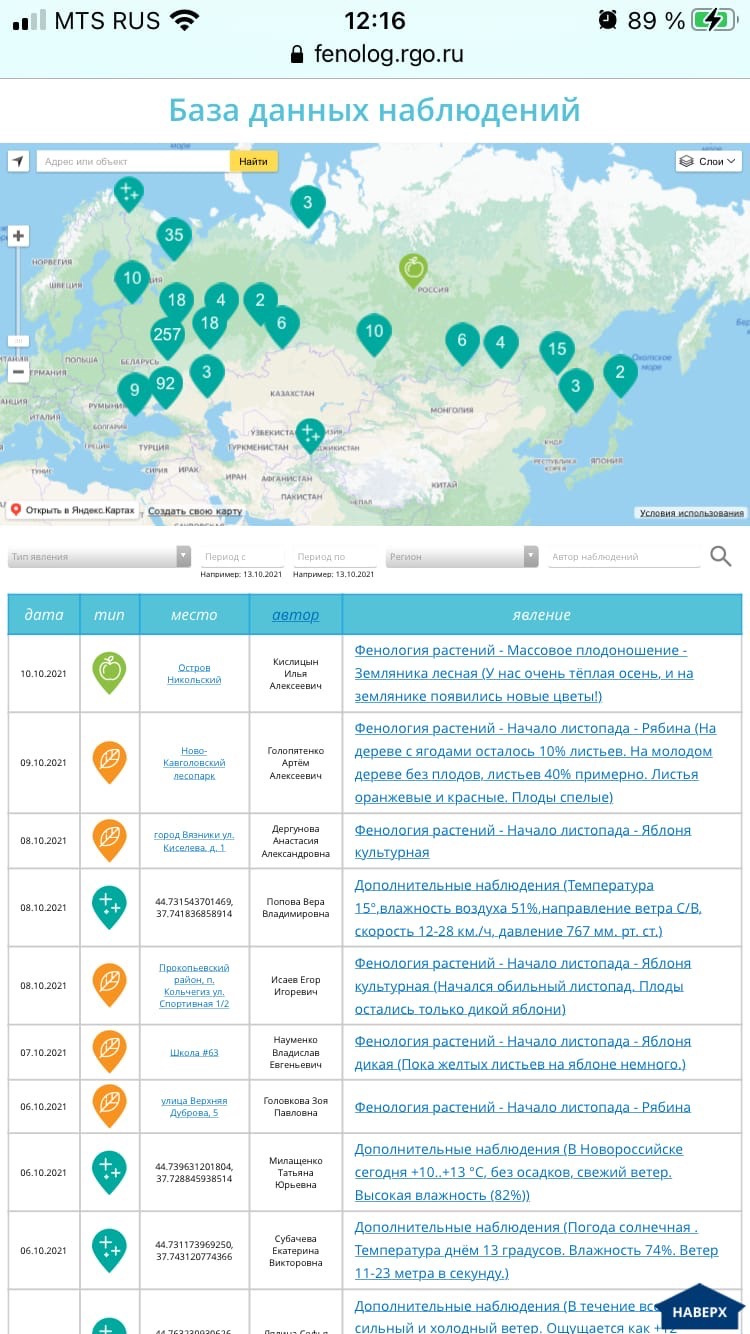Sort table by автор column header

click(295, 615)
